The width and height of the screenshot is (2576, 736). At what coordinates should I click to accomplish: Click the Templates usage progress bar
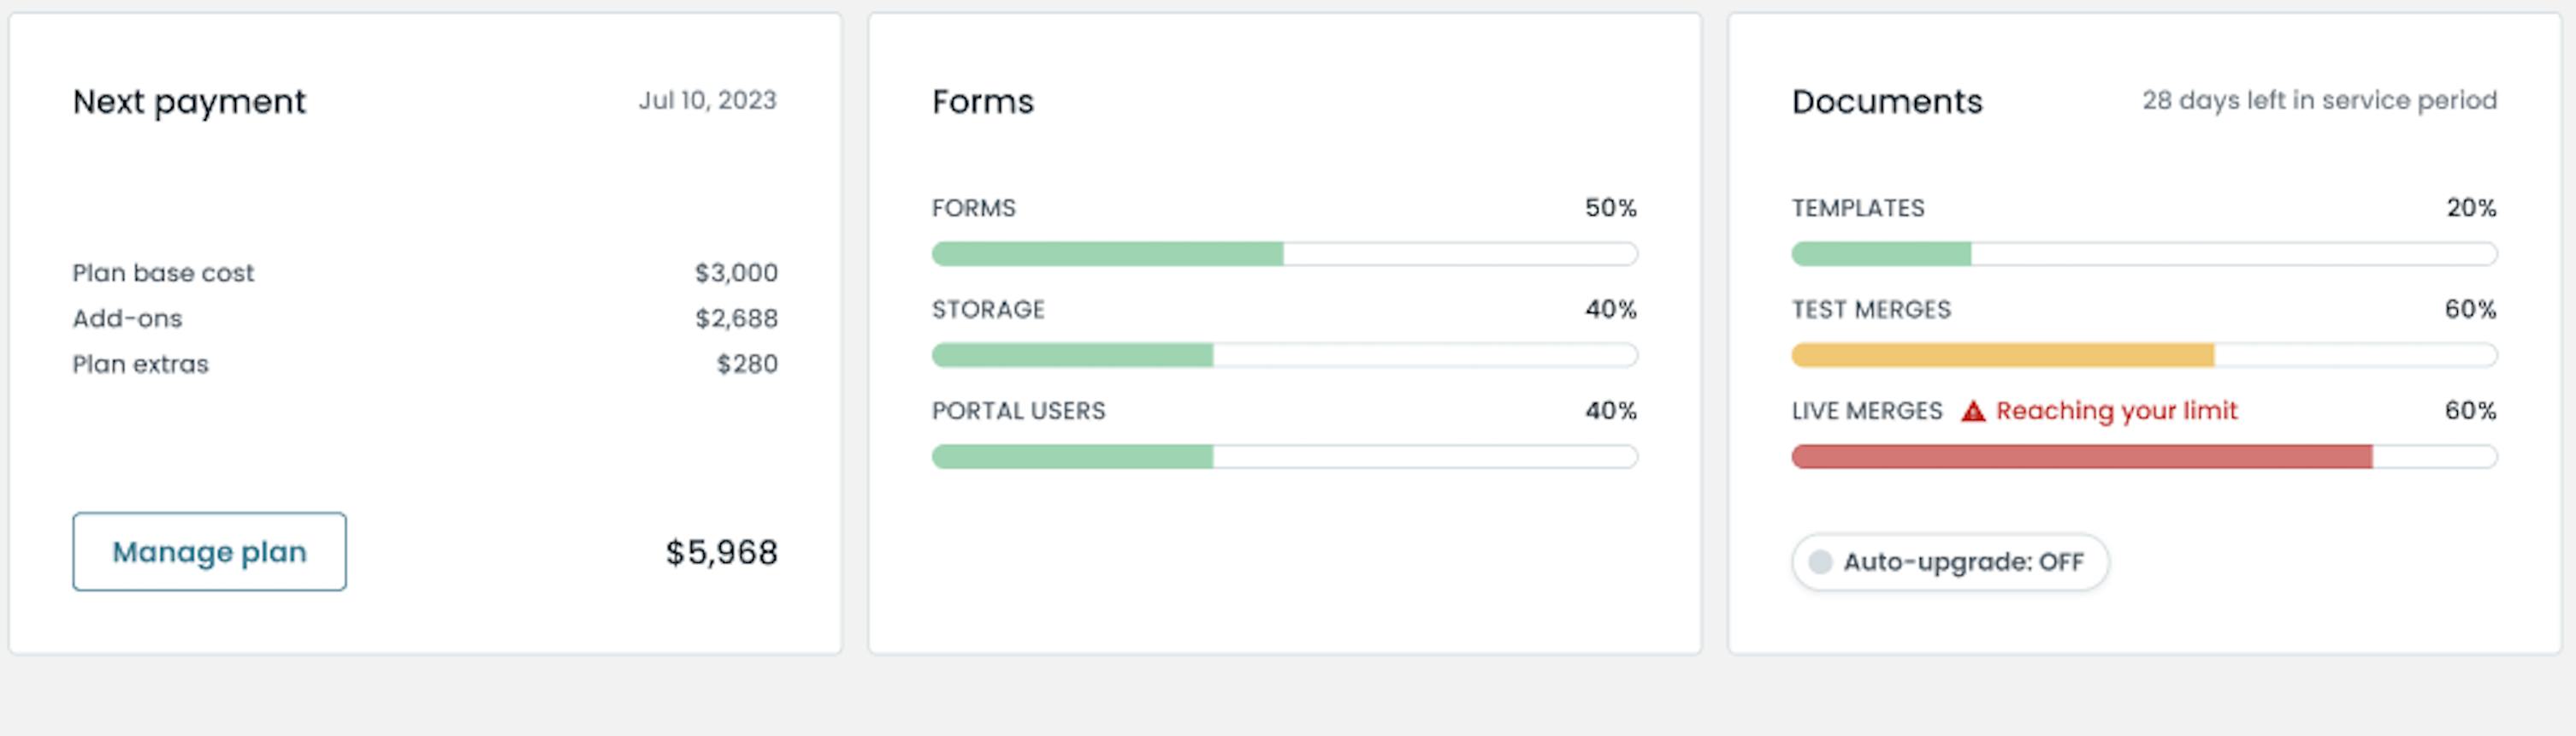click(2143, 254)
